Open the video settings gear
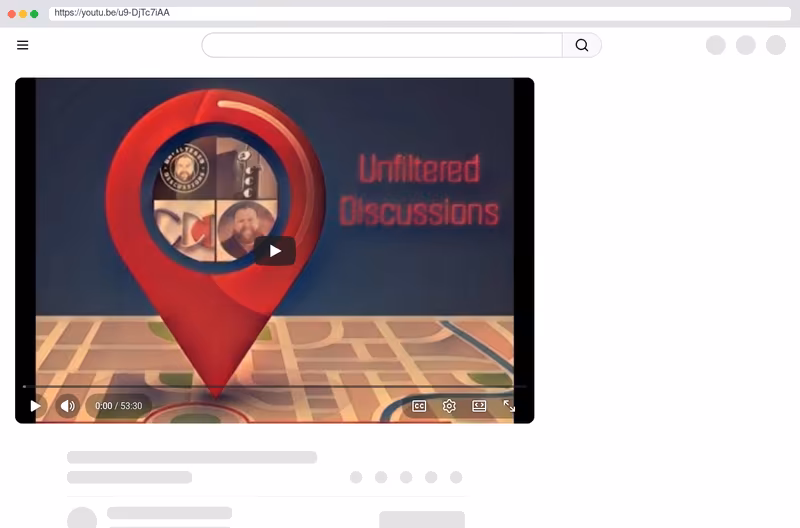The width and height of the screenshot is (800, 528). [449, 406]
